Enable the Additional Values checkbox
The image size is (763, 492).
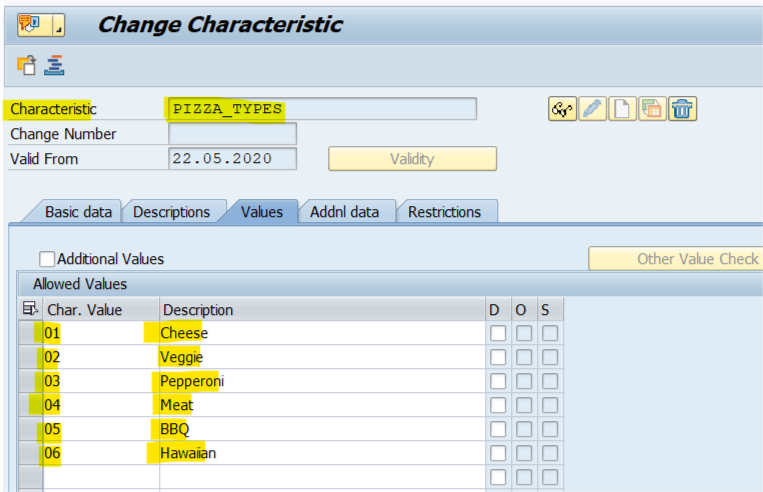point(47,259)
